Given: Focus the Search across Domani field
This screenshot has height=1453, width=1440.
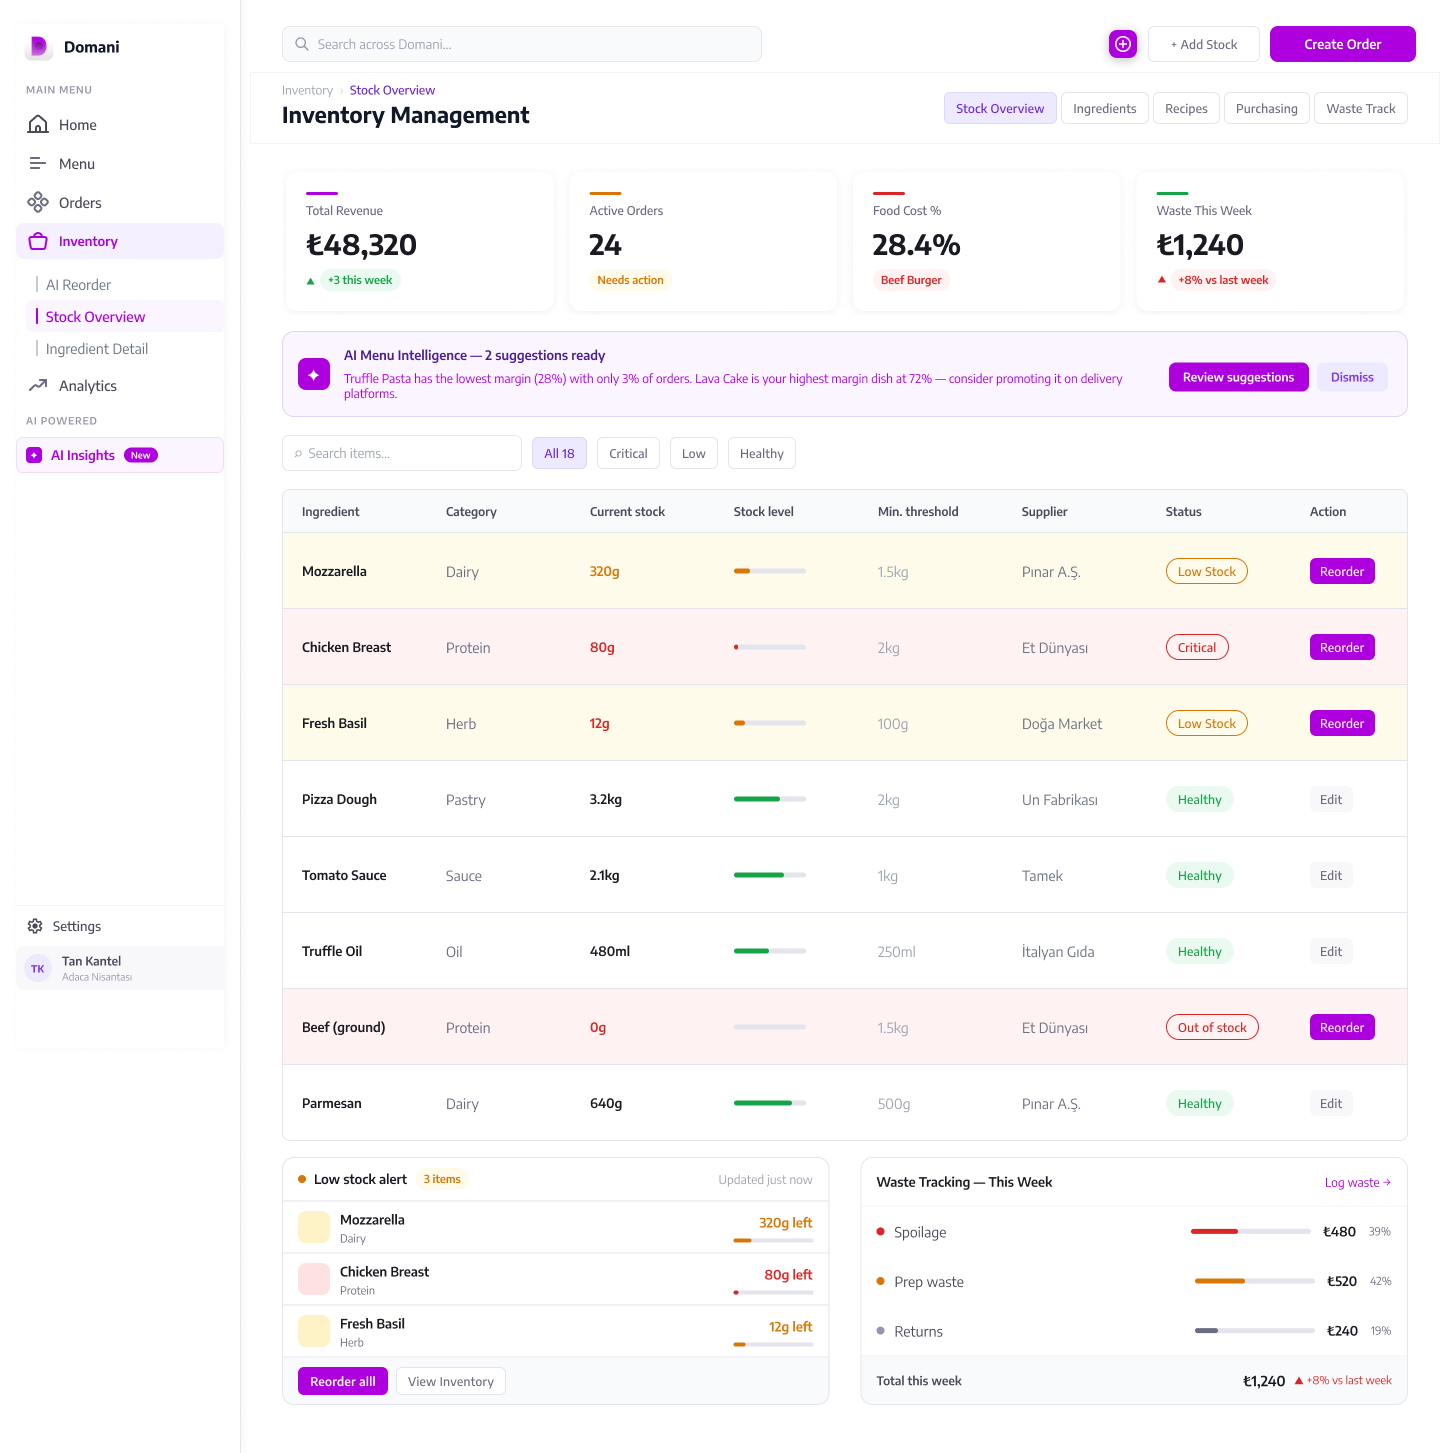Looking at the screenshot, I should tap(522, 44).
